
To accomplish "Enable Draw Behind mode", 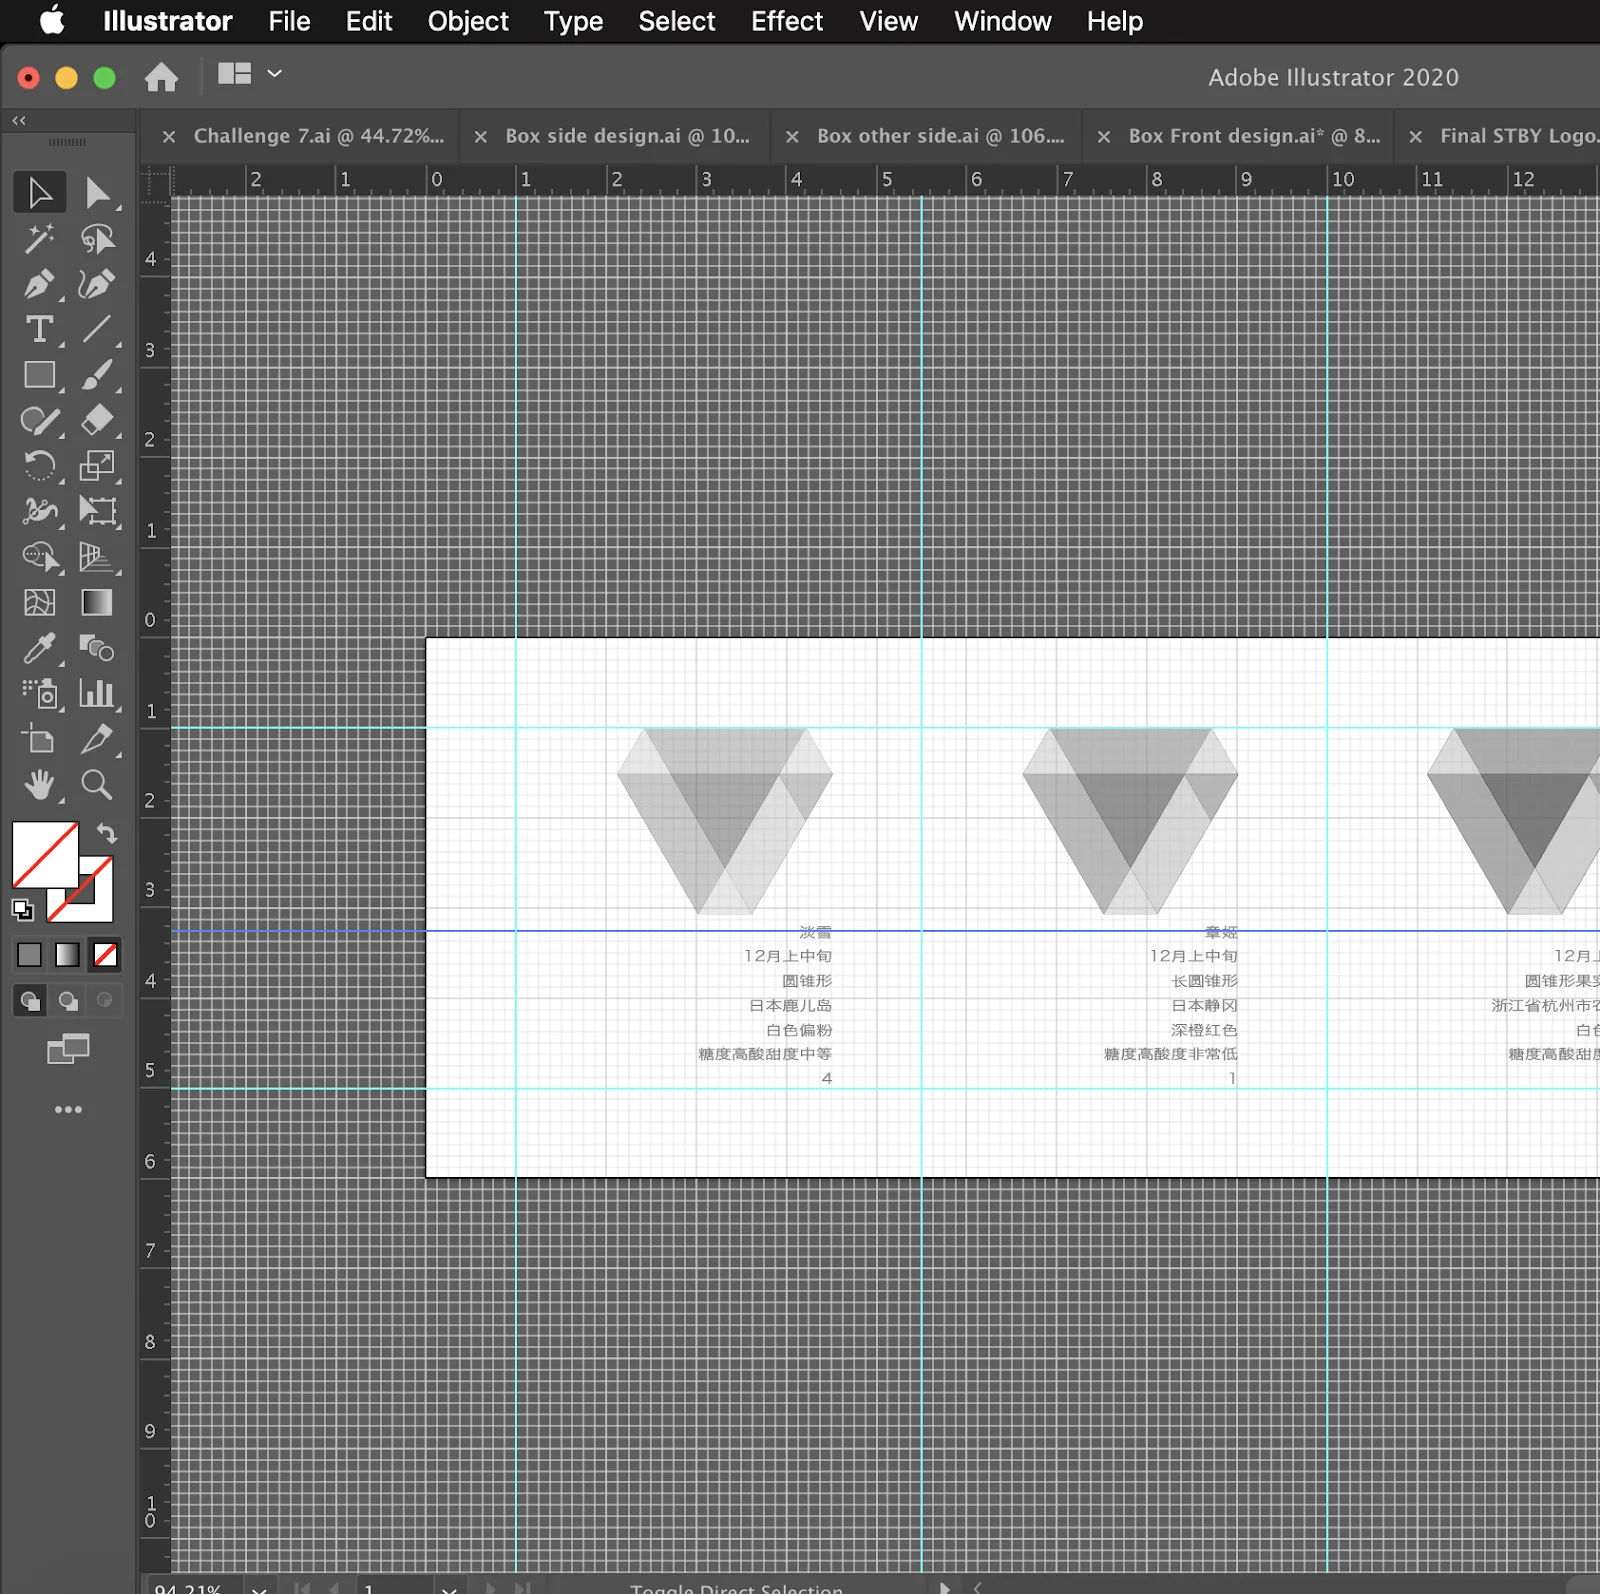I will pos(68,1000).
